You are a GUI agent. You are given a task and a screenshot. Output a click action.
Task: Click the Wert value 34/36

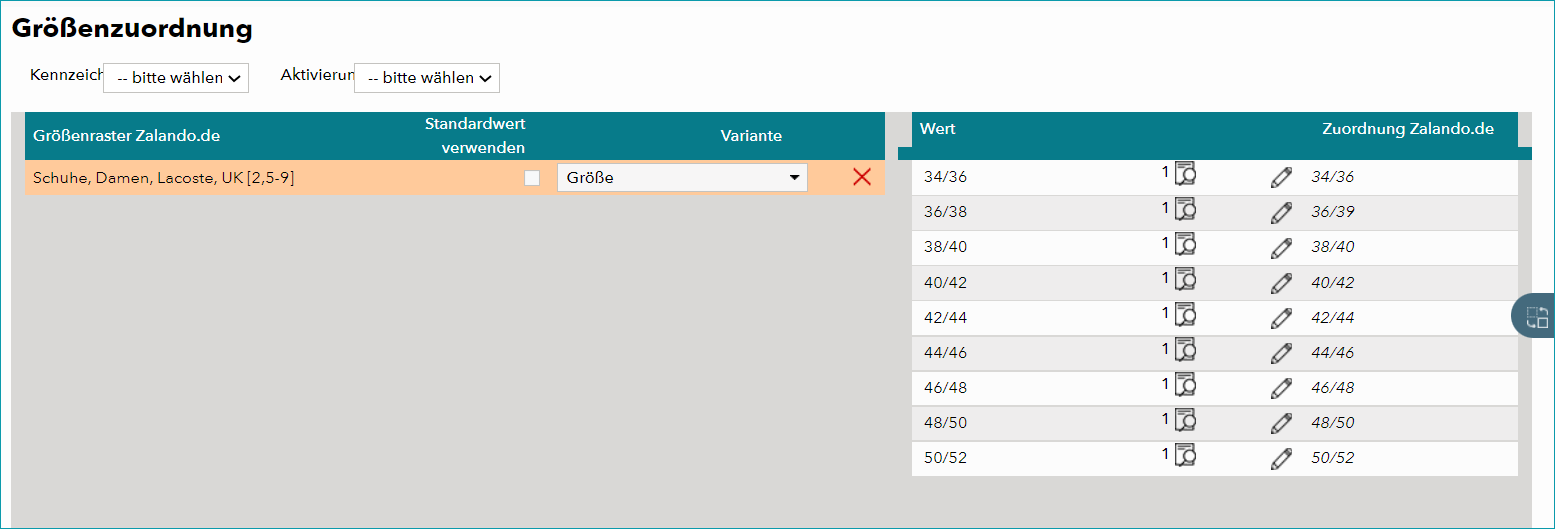945,177
